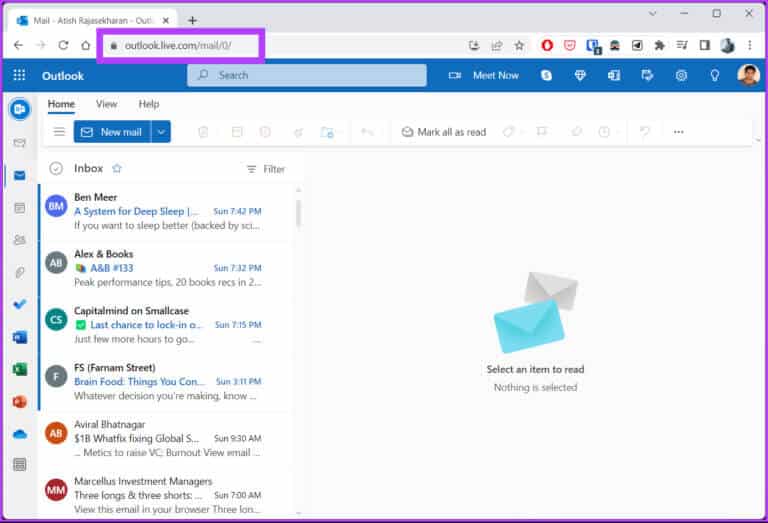Reload the page in the browser

coord(63,46)
